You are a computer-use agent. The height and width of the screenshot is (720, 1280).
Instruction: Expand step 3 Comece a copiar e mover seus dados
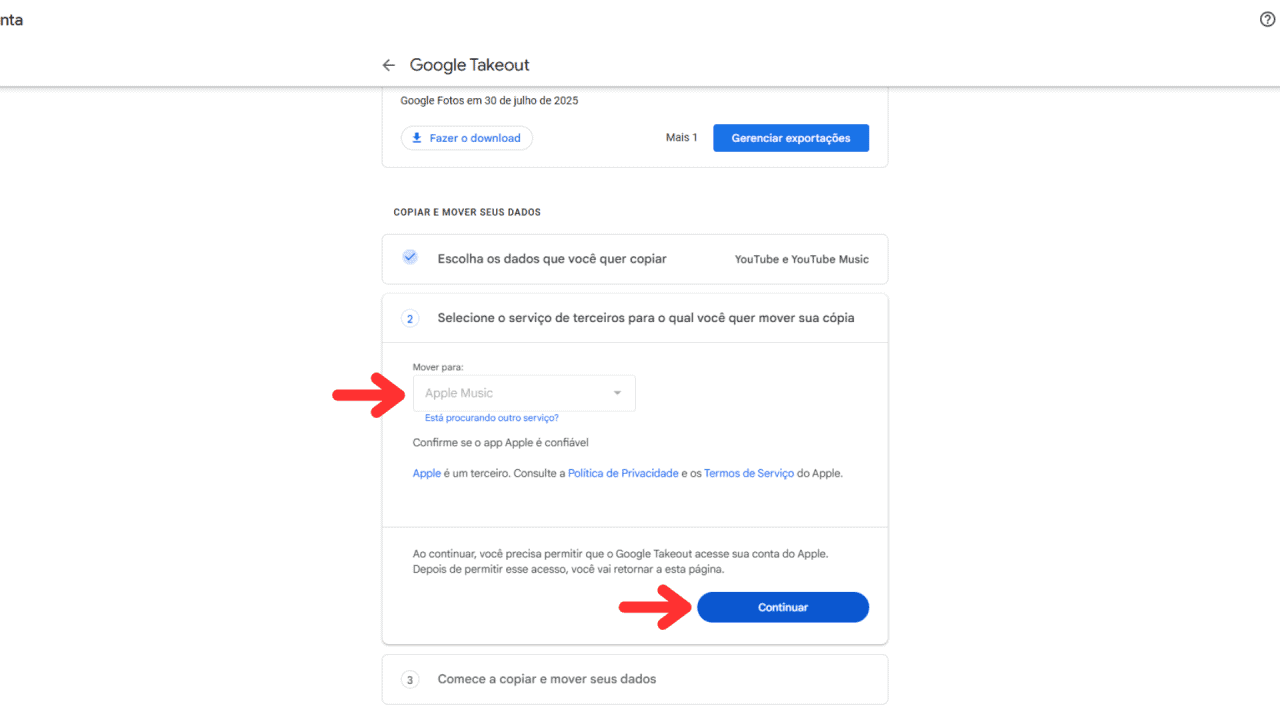tap(635, 679)
